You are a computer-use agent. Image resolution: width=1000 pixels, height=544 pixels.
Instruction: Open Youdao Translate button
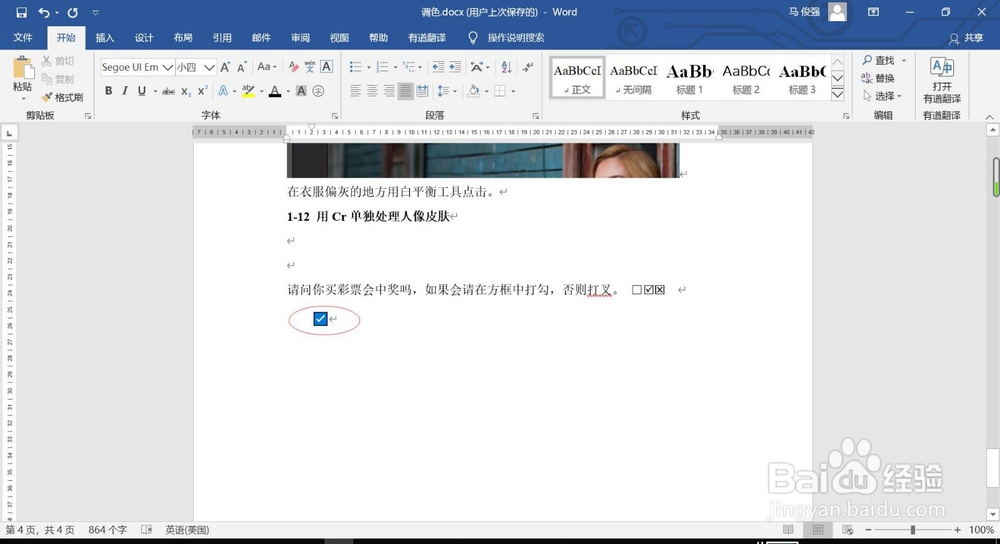[942, 80]
